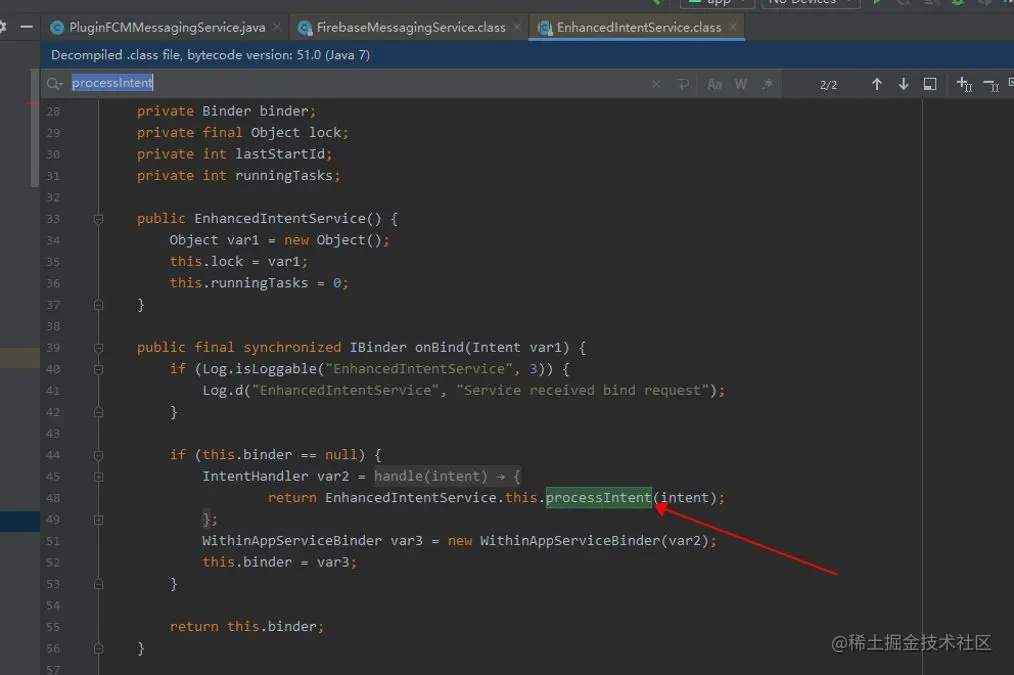The image size is (1014, 675).
Task: Collapse the isLoggable if block, line 40
Action: click(x=98, y=369)
